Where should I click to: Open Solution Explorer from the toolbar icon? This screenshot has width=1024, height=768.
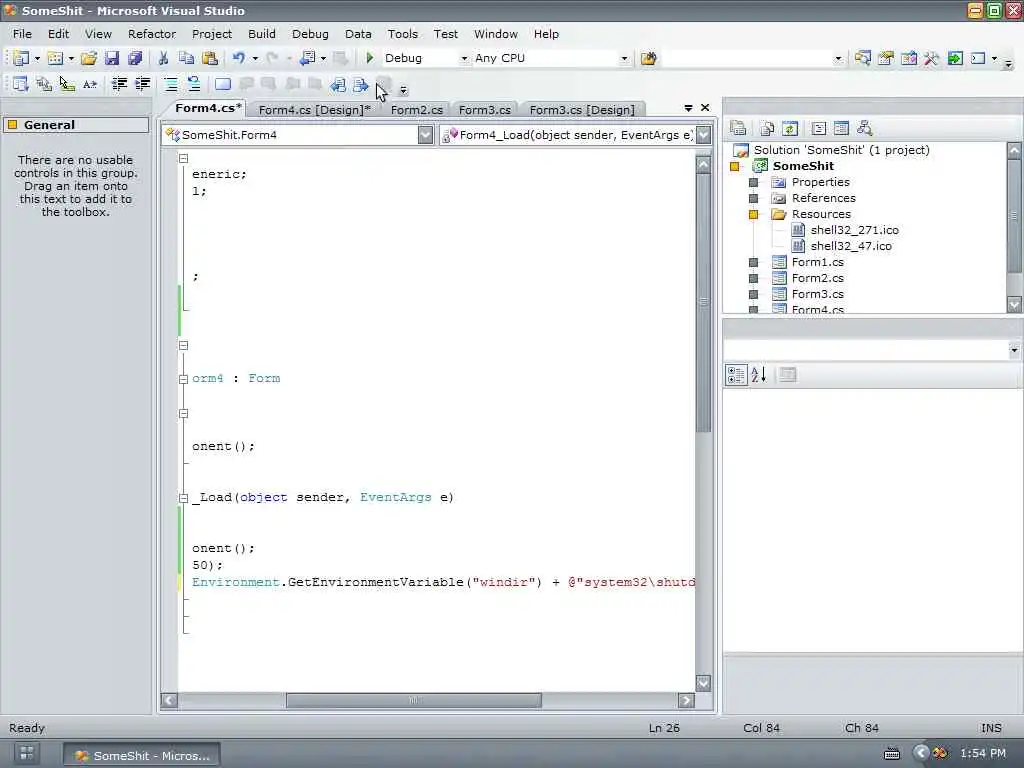pyautogui.click(x=863, y=58)
